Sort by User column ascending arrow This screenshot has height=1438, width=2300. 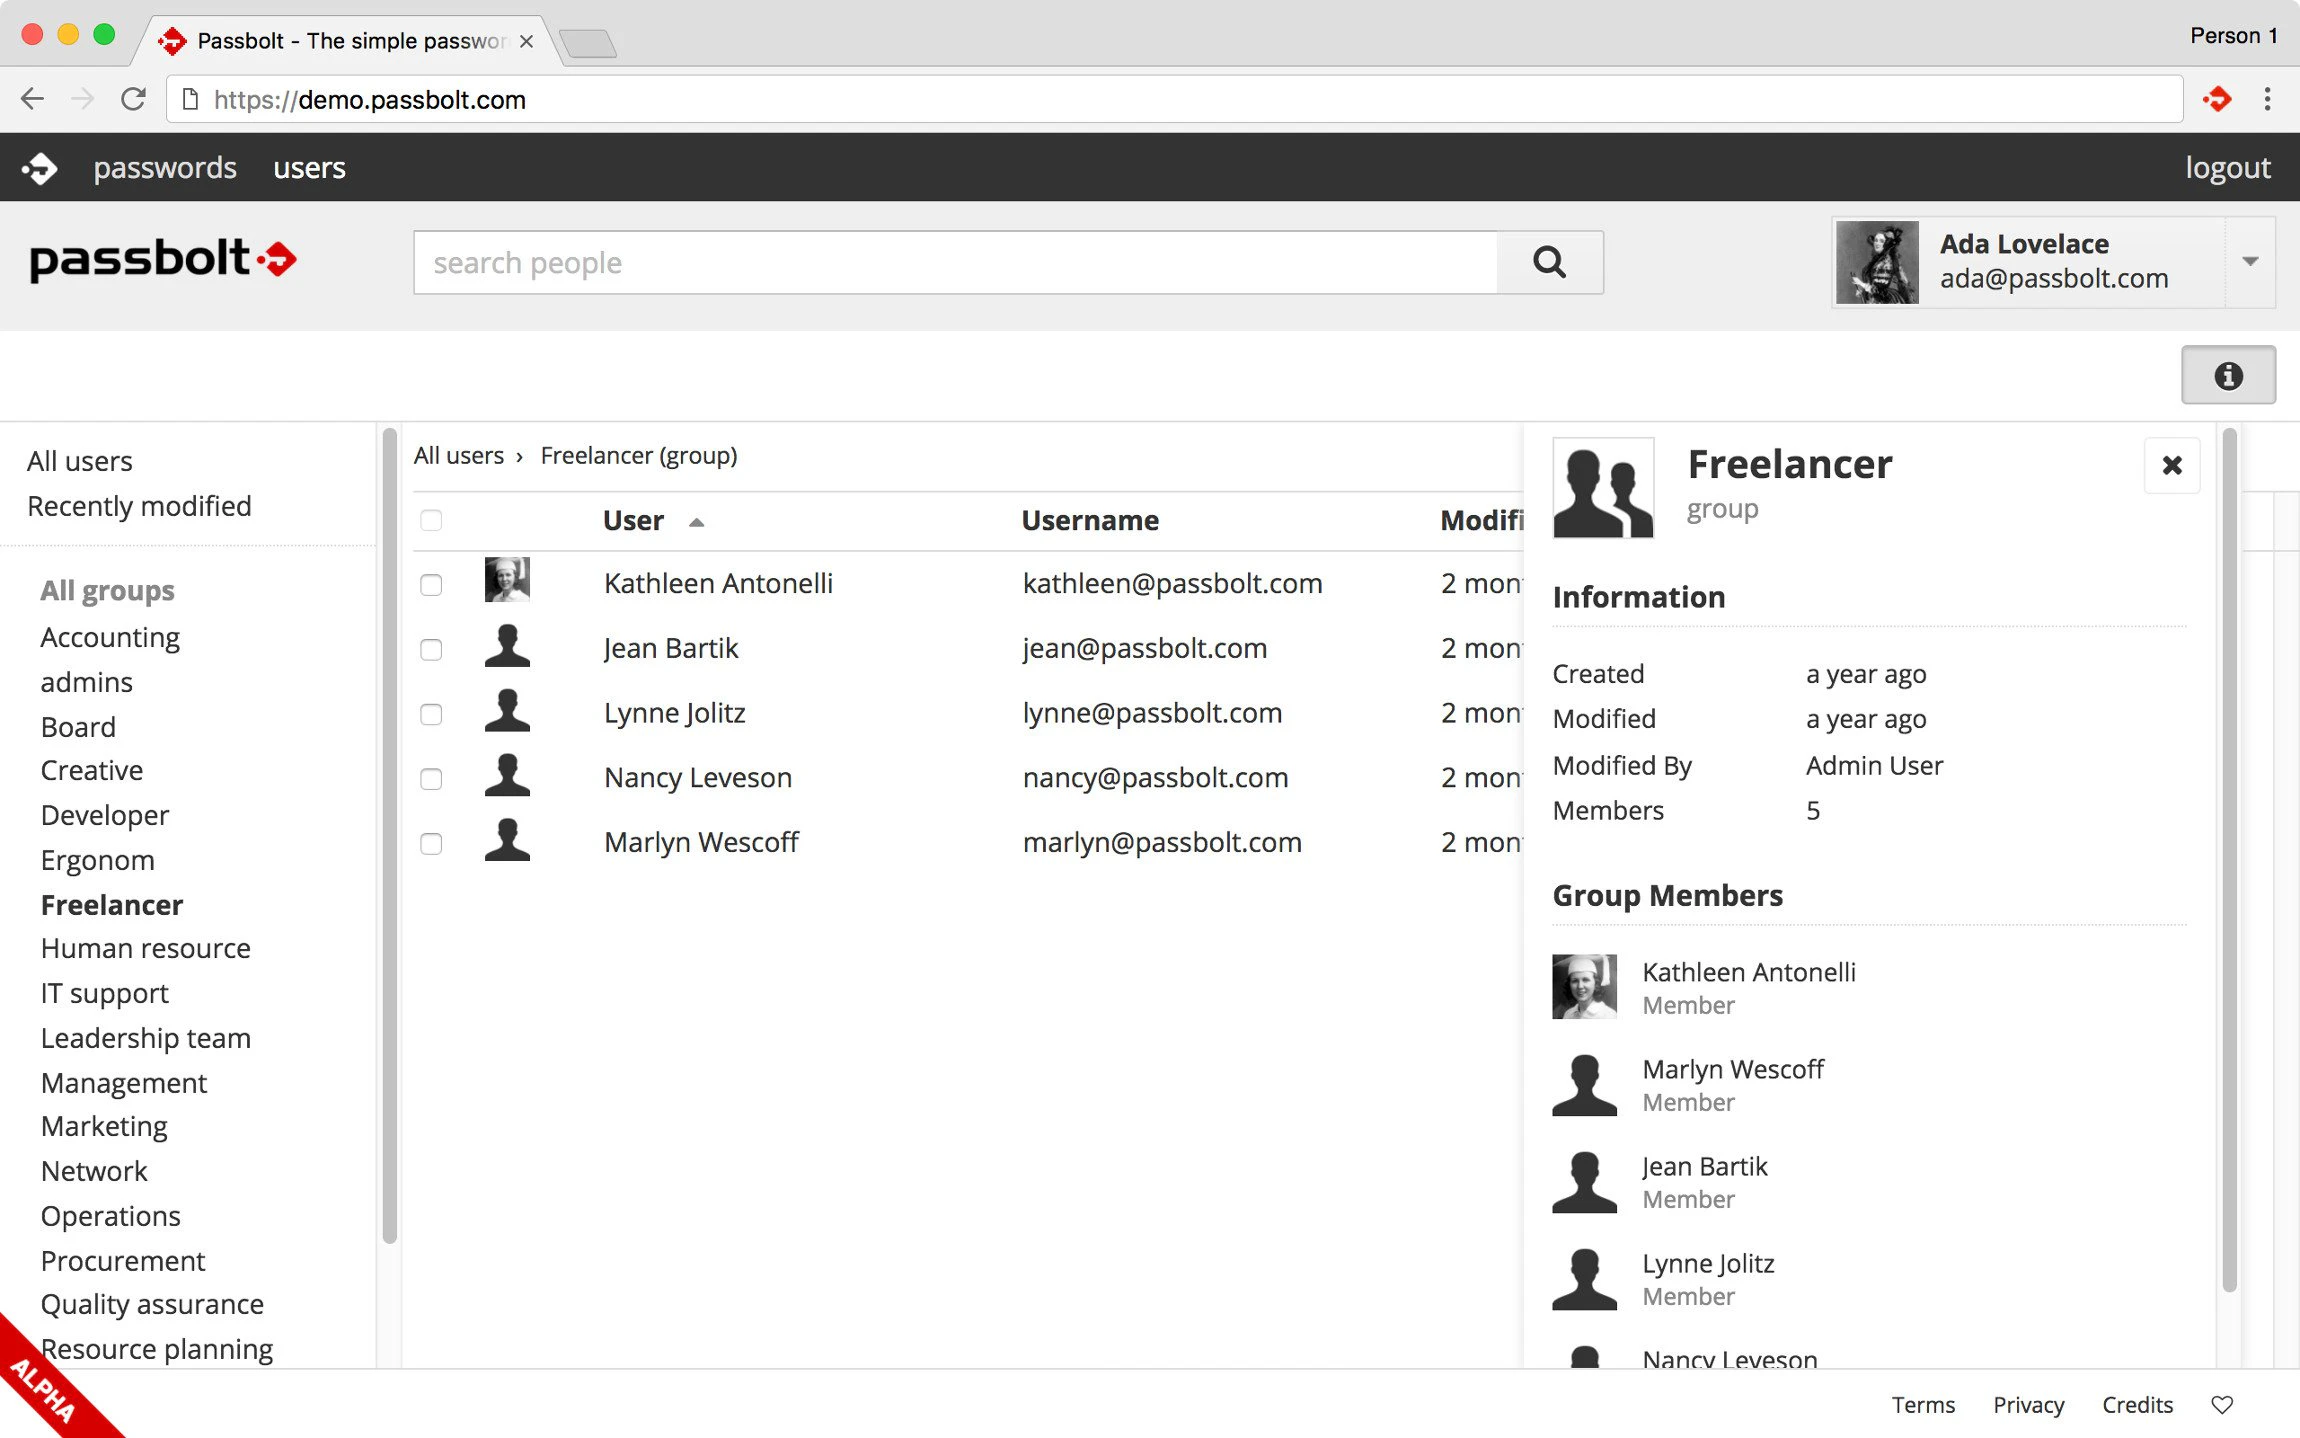click(x=696, y=522)
